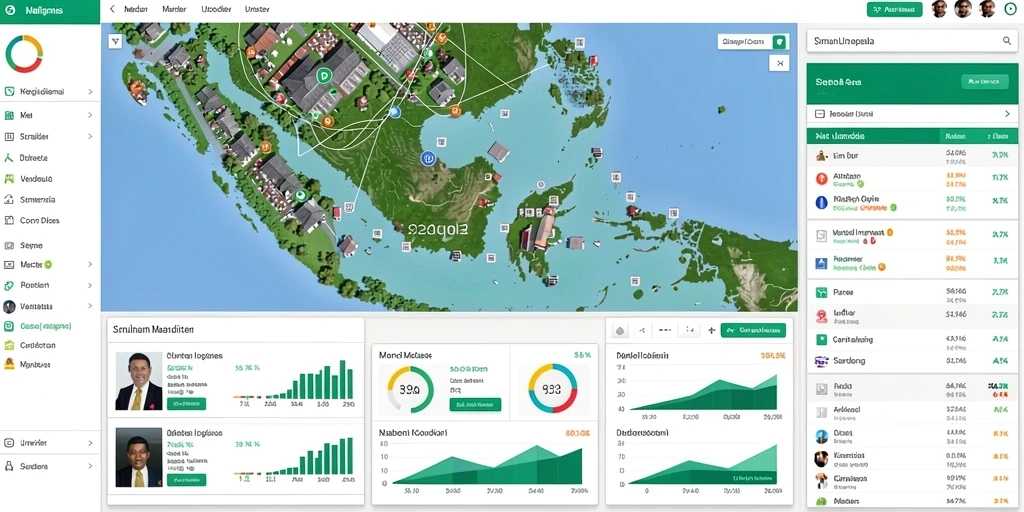Switch to the Urnster tab
This screenshot has height=512, width=1024.
tap(257, 9)
